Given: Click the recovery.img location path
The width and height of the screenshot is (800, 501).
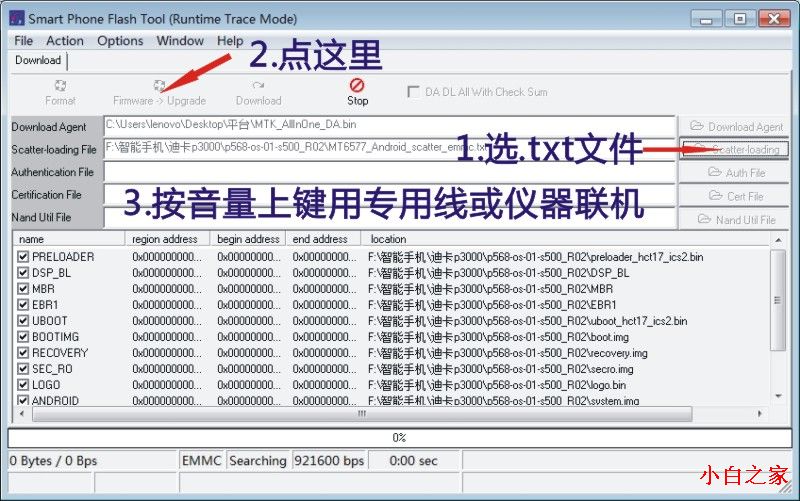Looking at the screenshot, I should tap(508, 353).
